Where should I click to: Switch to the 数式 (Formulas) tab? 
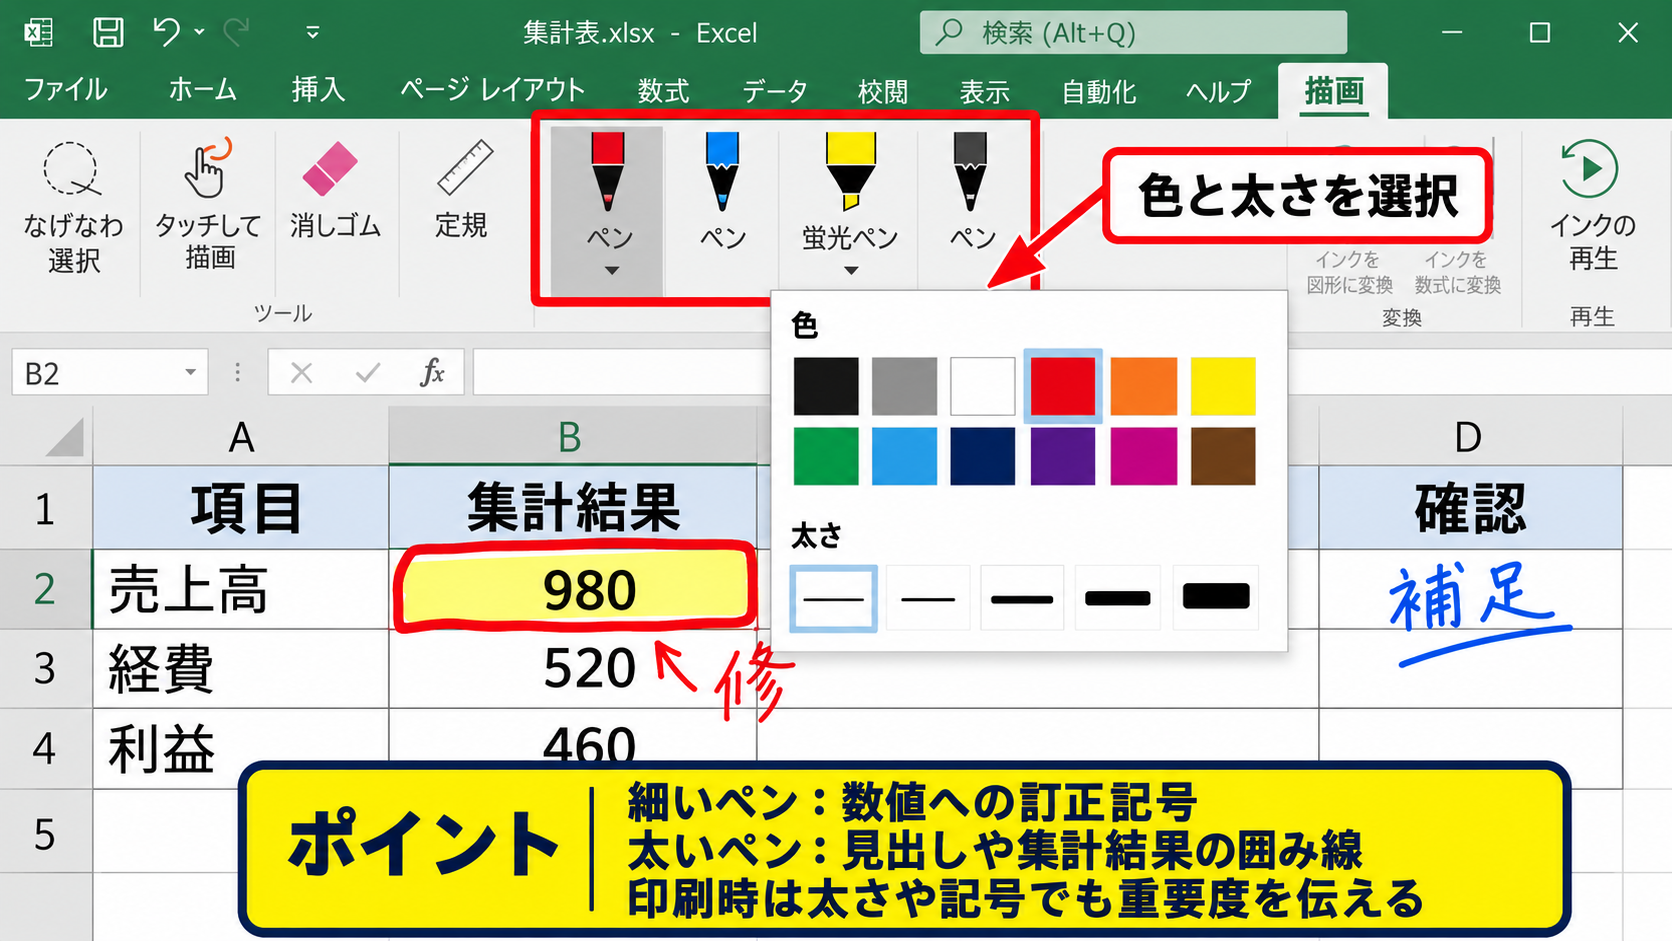(663, 91)
